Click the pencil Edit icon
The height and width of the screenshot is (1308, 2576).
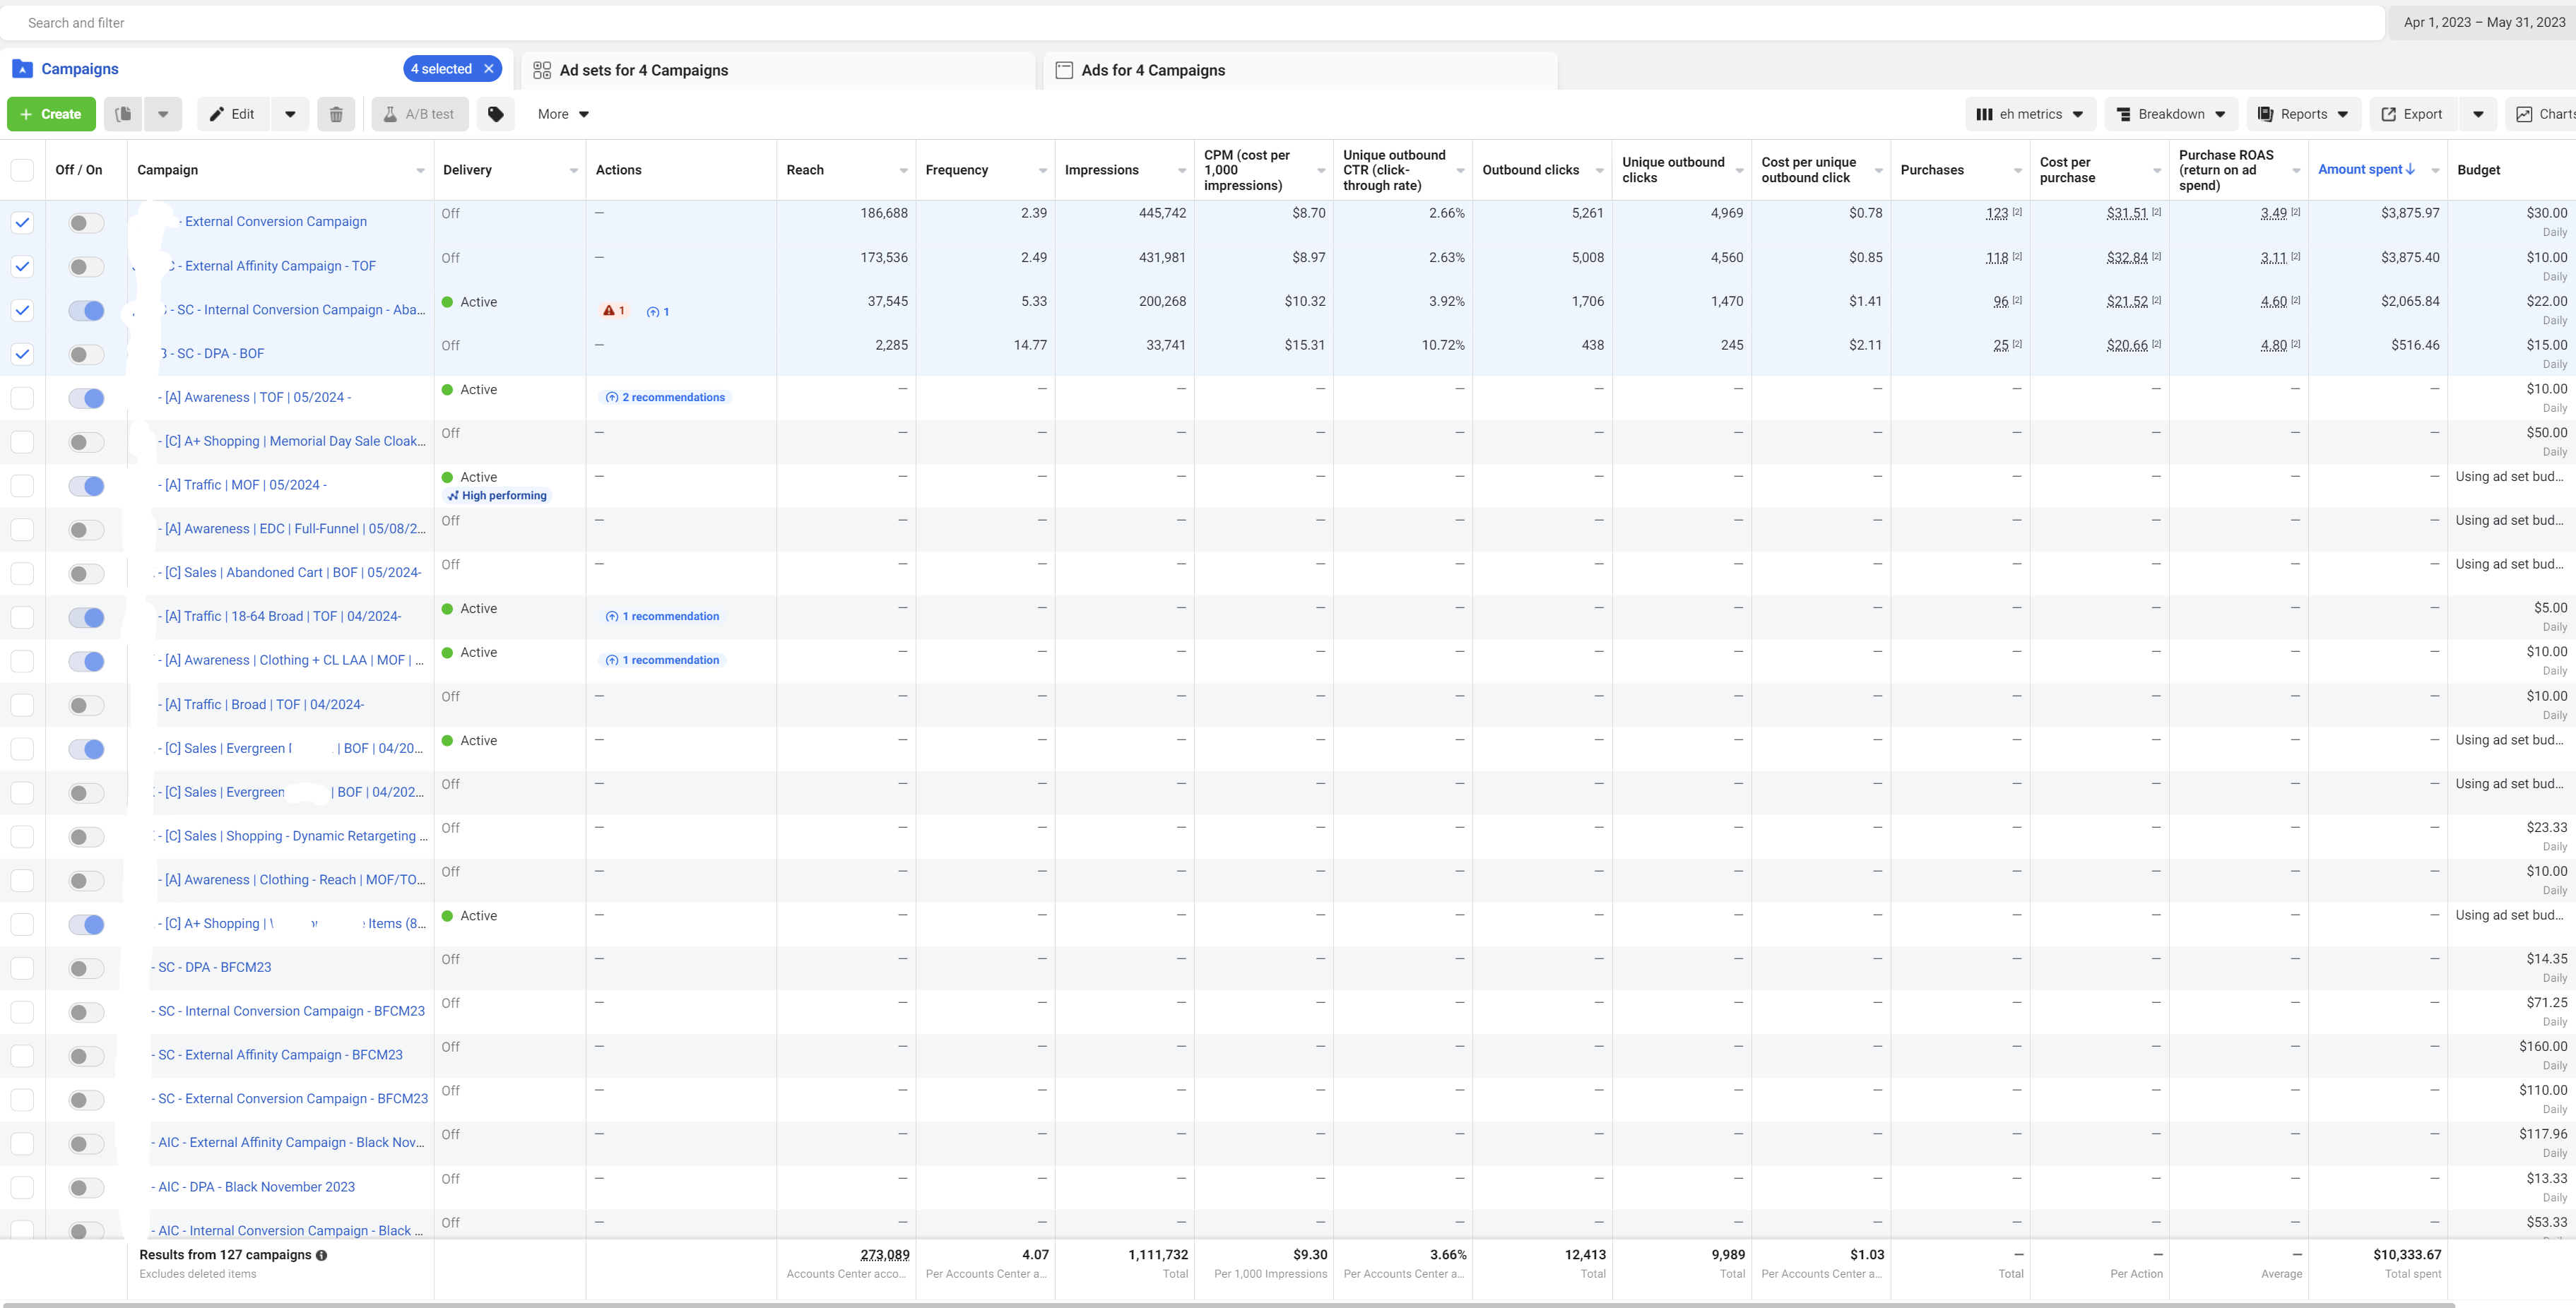coord(216,114)
